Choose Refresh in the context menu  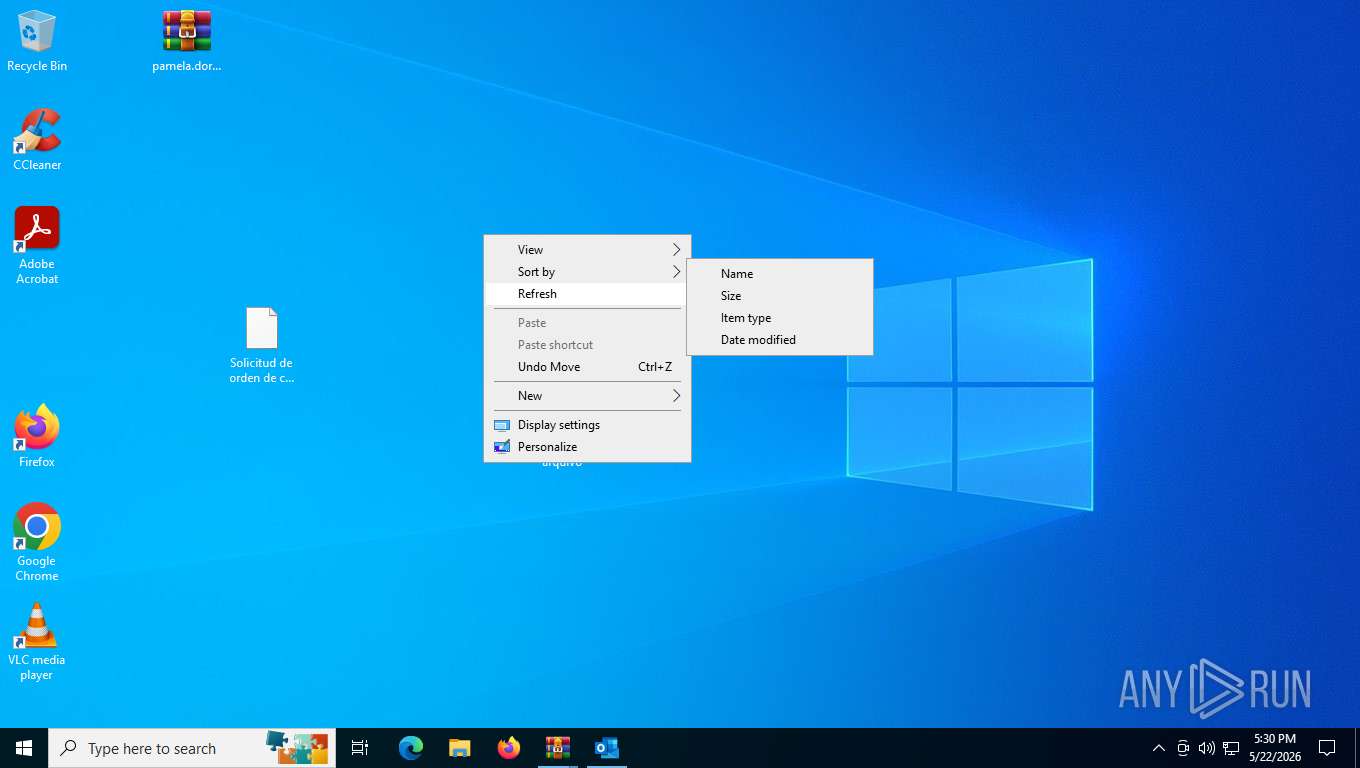pos(587,294)
